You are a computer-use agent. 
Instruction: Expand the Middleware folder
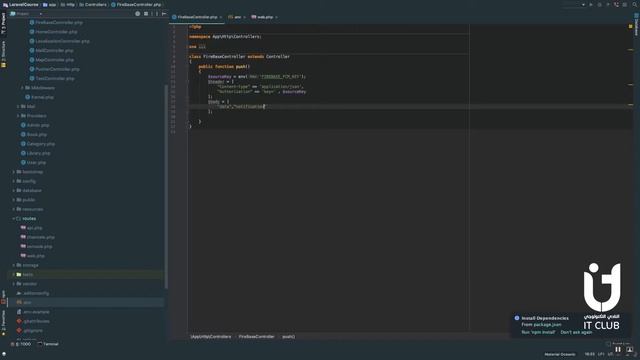coord(22,88)
